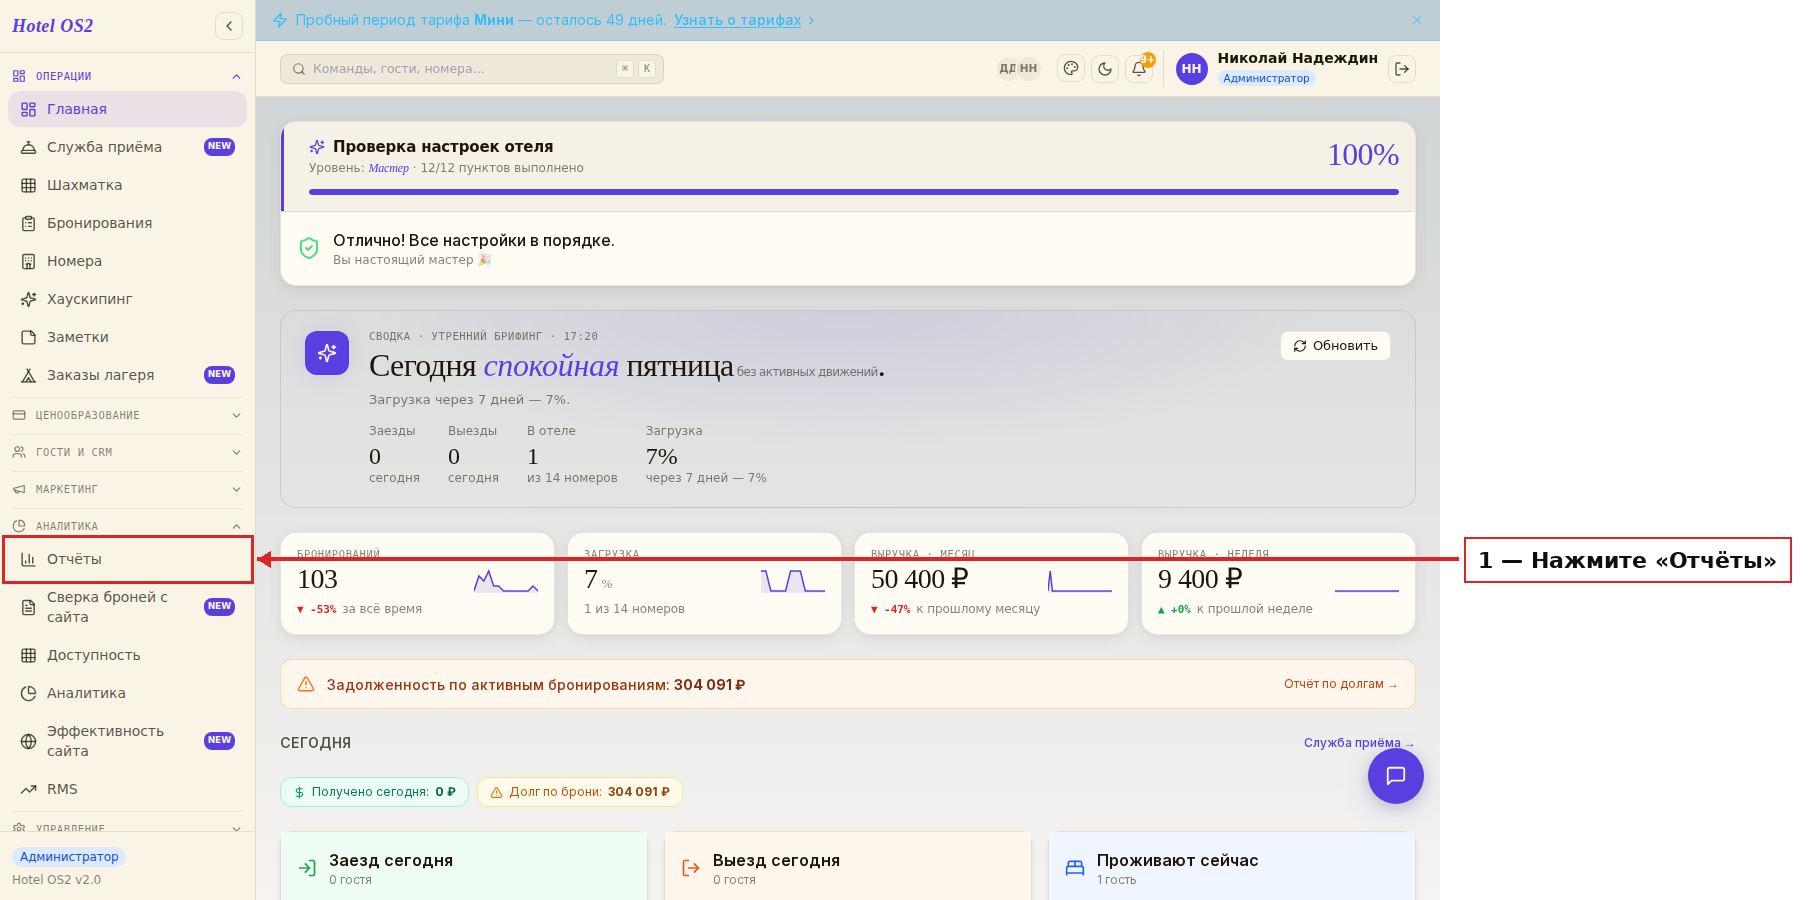Open Бронирования menu item
Image resolution: width=1815 pixels, height=900 pixels.
click(x=127, y=223)
